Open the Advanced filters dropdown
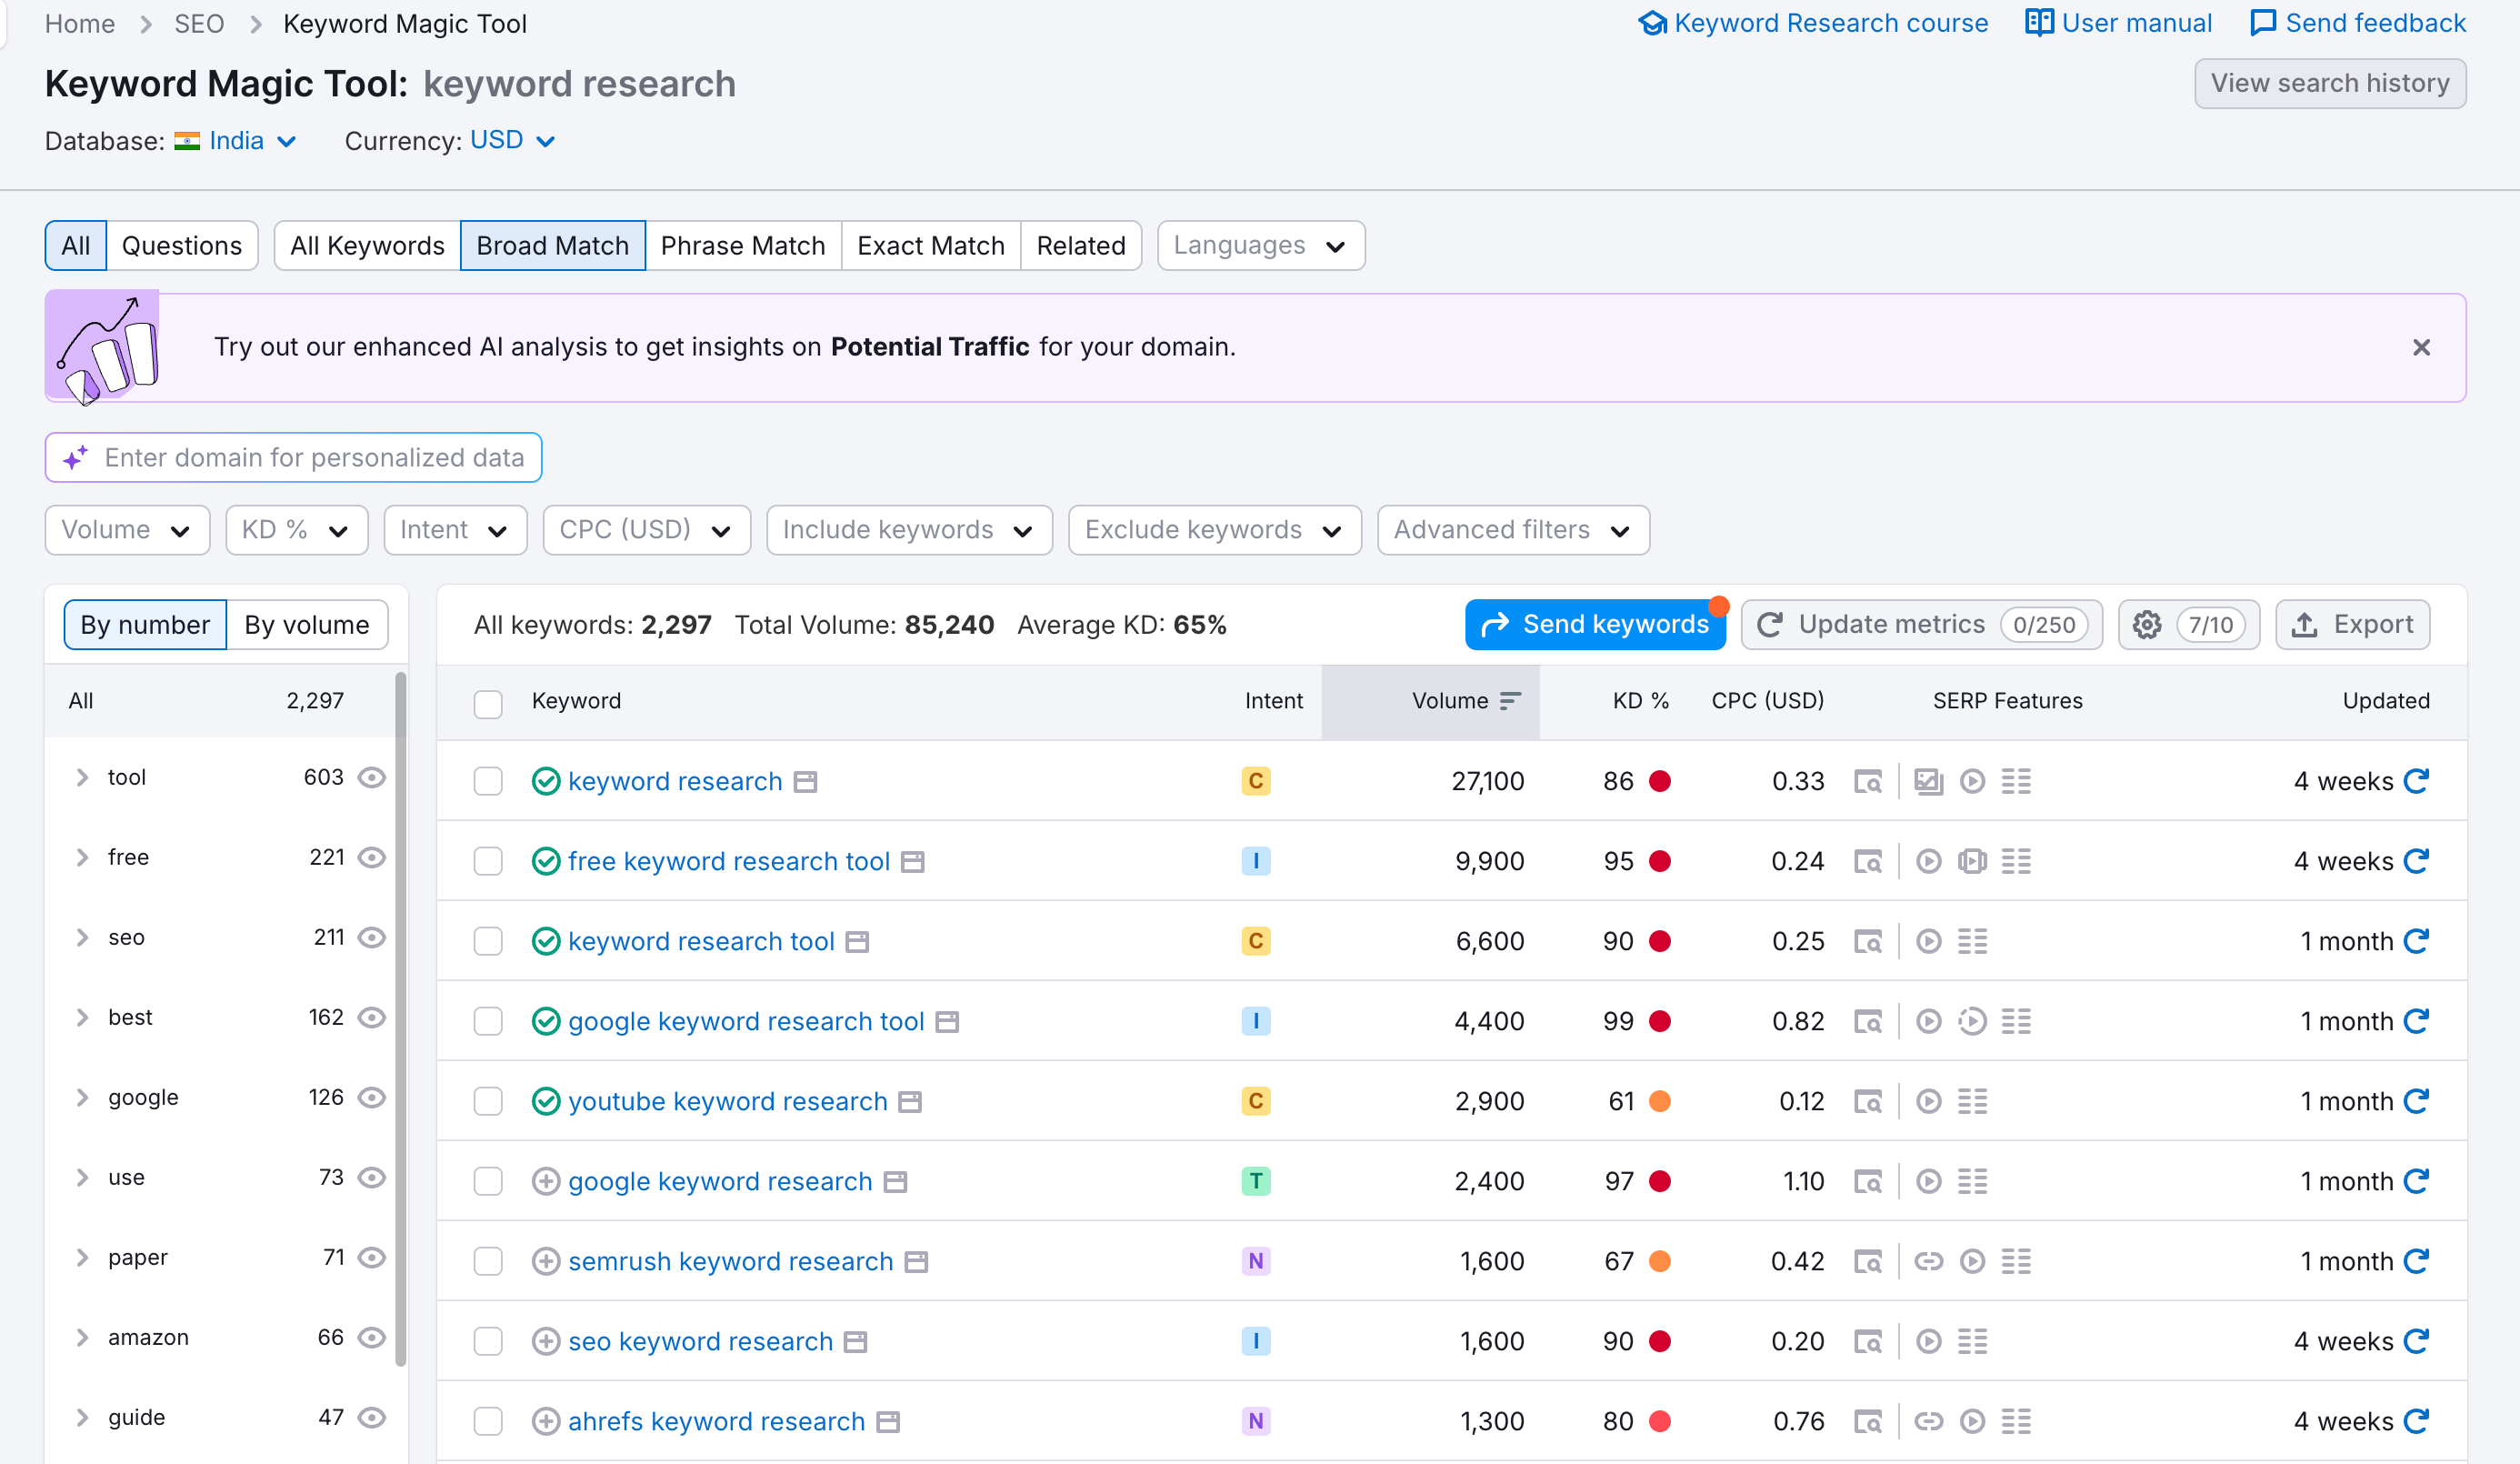2520x1464 pixels. (1512, 530)
